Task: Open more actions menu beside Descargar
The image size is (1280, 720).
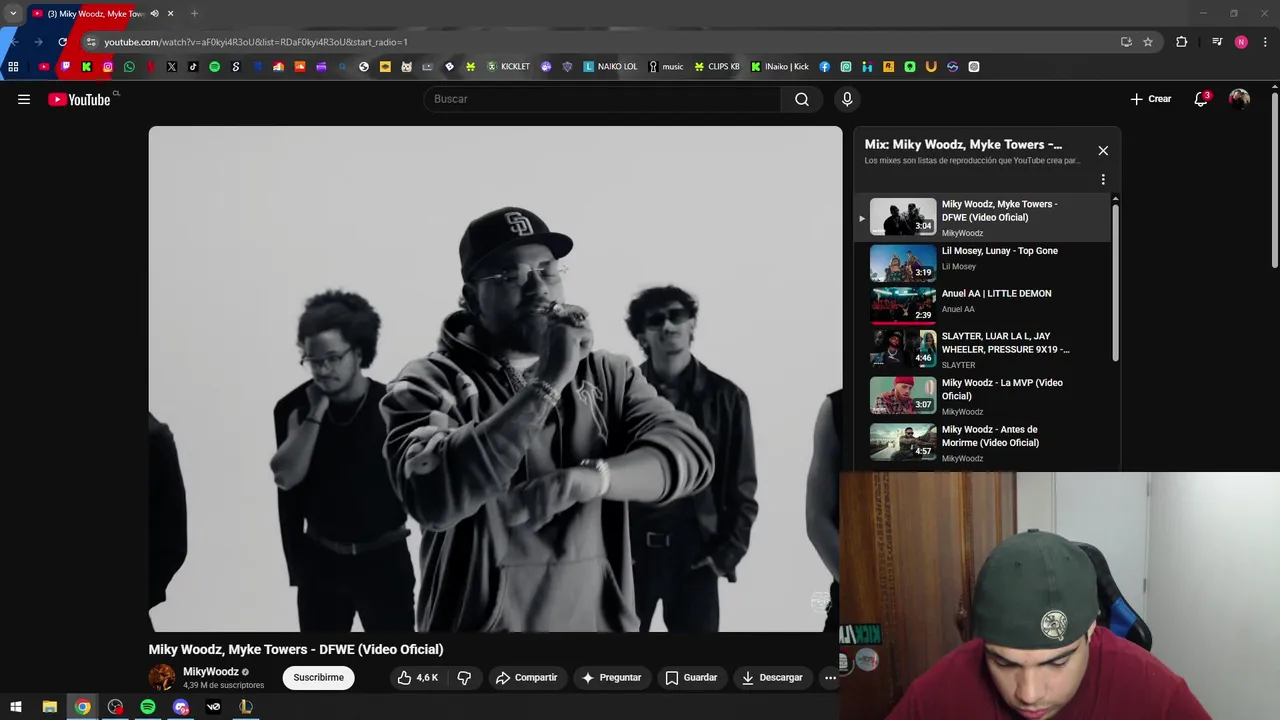Action: tap(830, 678)
